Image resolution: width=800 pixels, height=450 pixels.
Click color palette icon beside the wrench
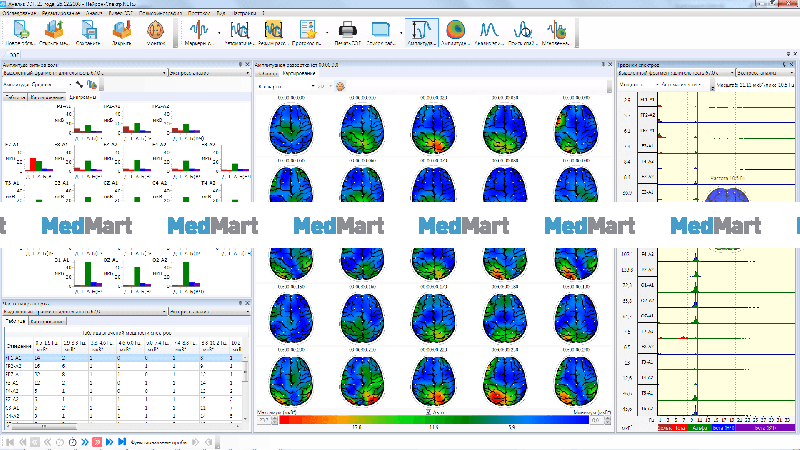92,84
